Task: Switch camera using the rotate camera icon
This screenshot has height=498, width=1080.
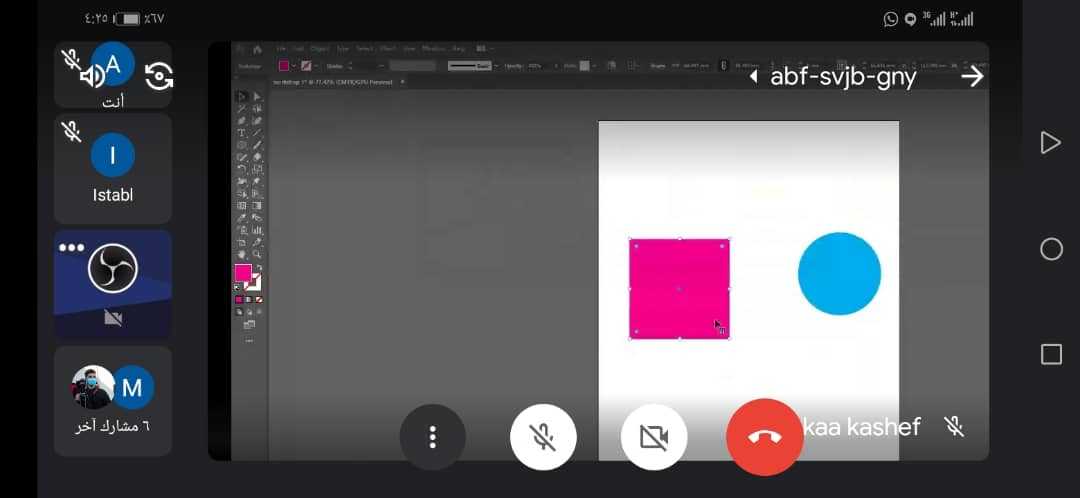Action: tap(159, 76)
